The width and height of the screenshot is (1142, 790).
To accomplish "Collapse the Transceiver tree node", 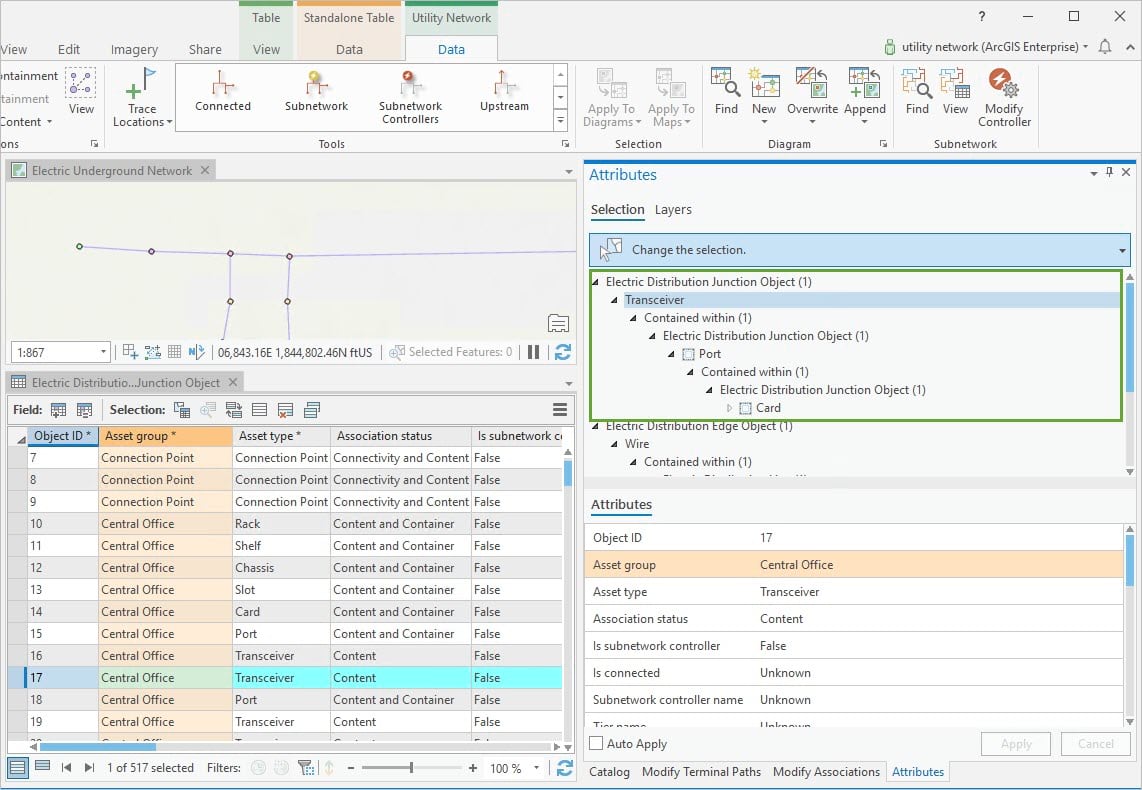I will pos(614,300).
